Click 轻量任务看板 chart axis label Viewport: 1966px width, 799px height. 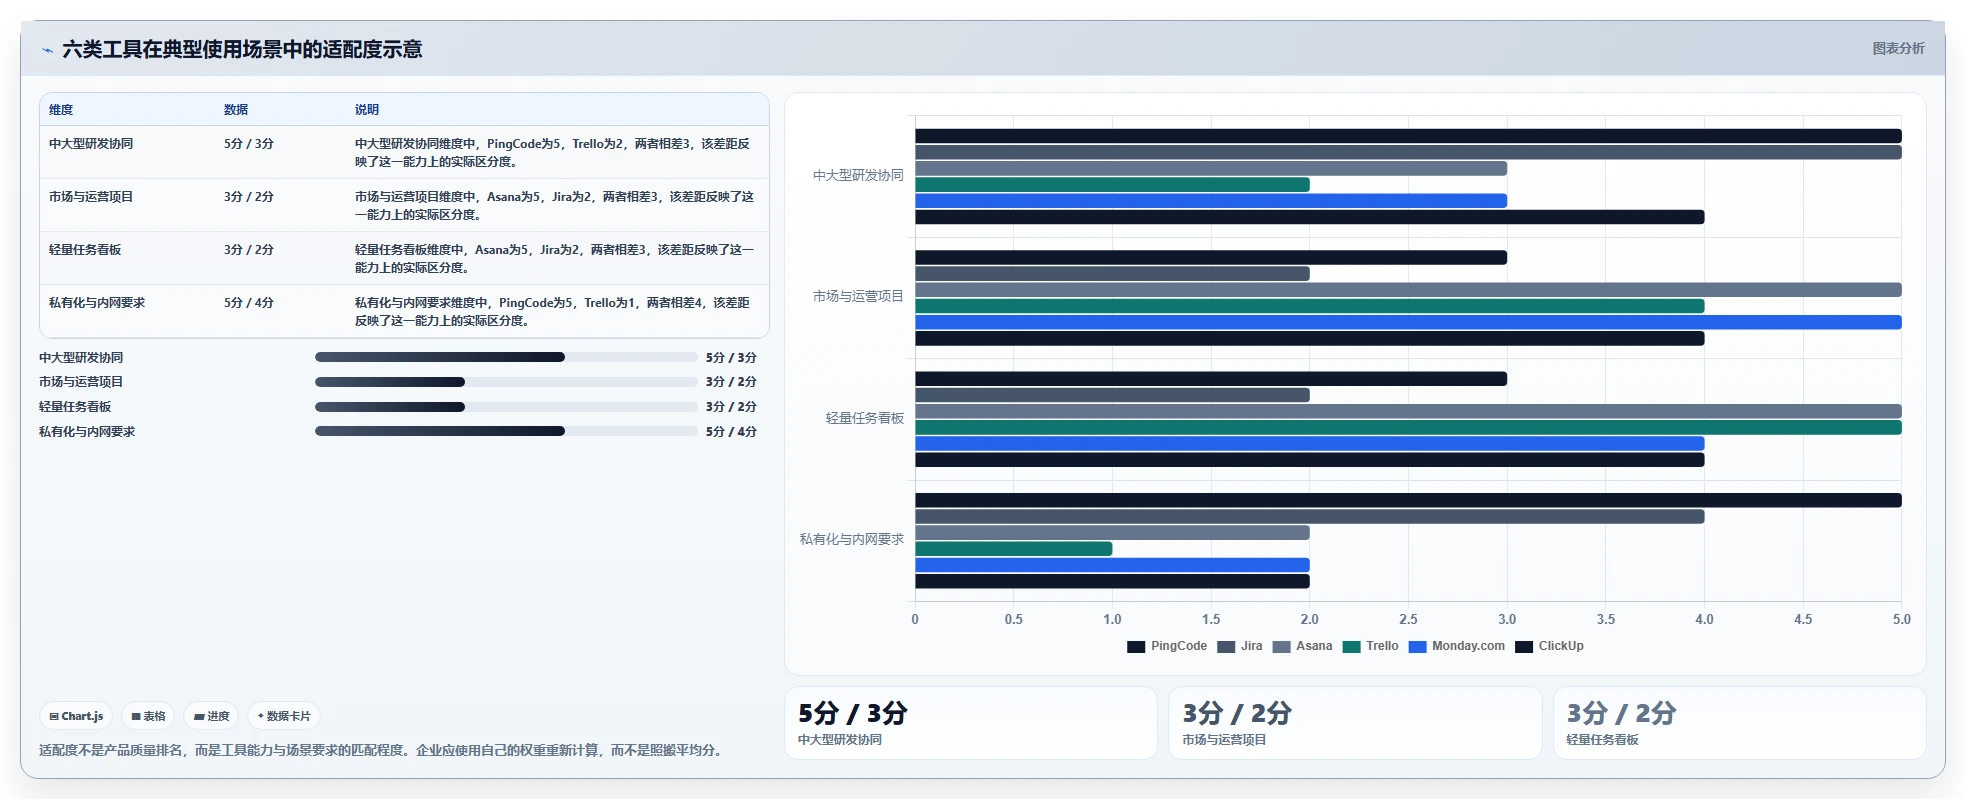click(x=865, y=418)
